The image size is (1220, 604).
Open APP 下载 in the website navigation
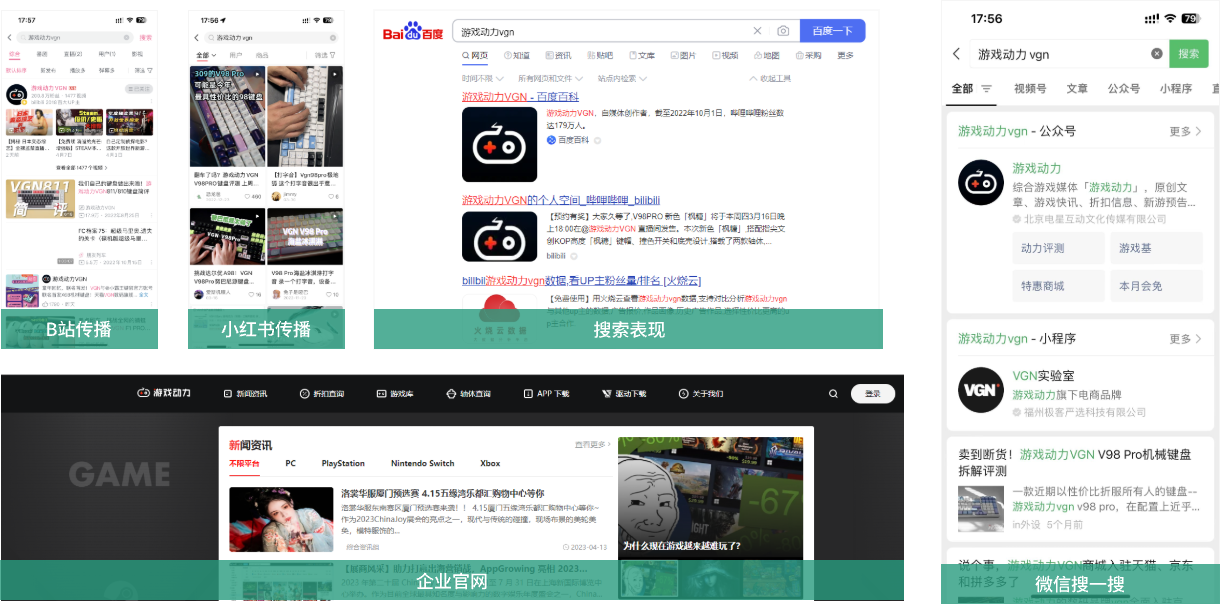tap(546, 394)
